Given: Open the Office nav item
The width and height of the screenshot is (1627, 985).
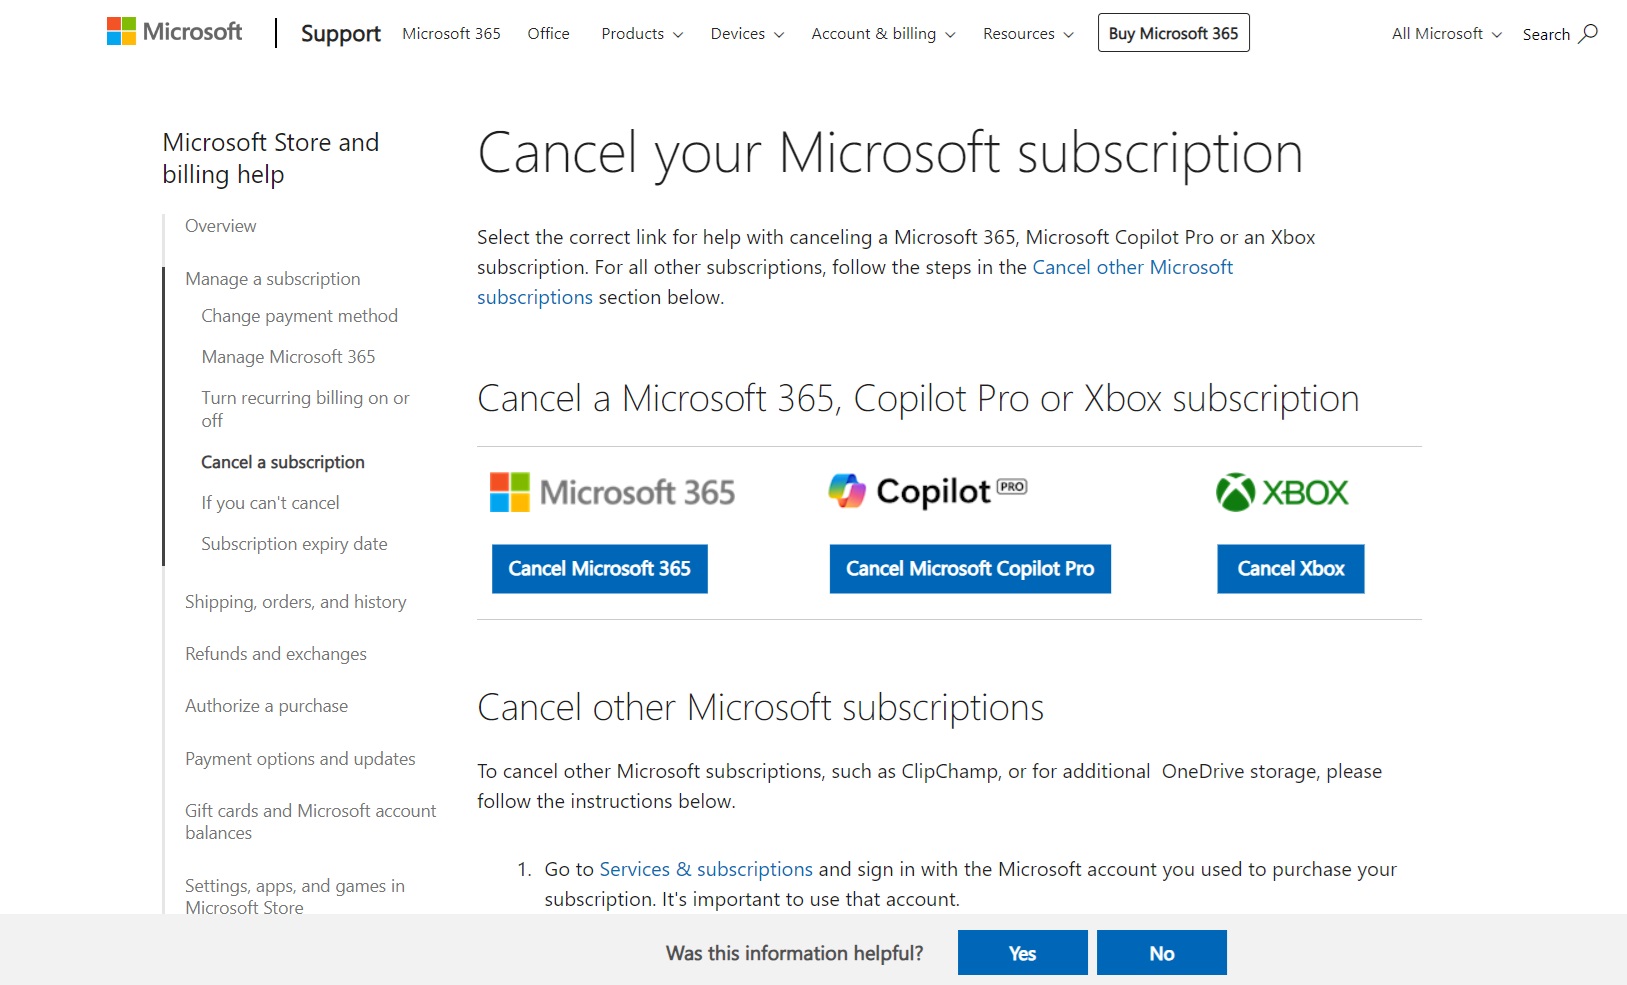Looking at the screenshot, I should (548, 34).
